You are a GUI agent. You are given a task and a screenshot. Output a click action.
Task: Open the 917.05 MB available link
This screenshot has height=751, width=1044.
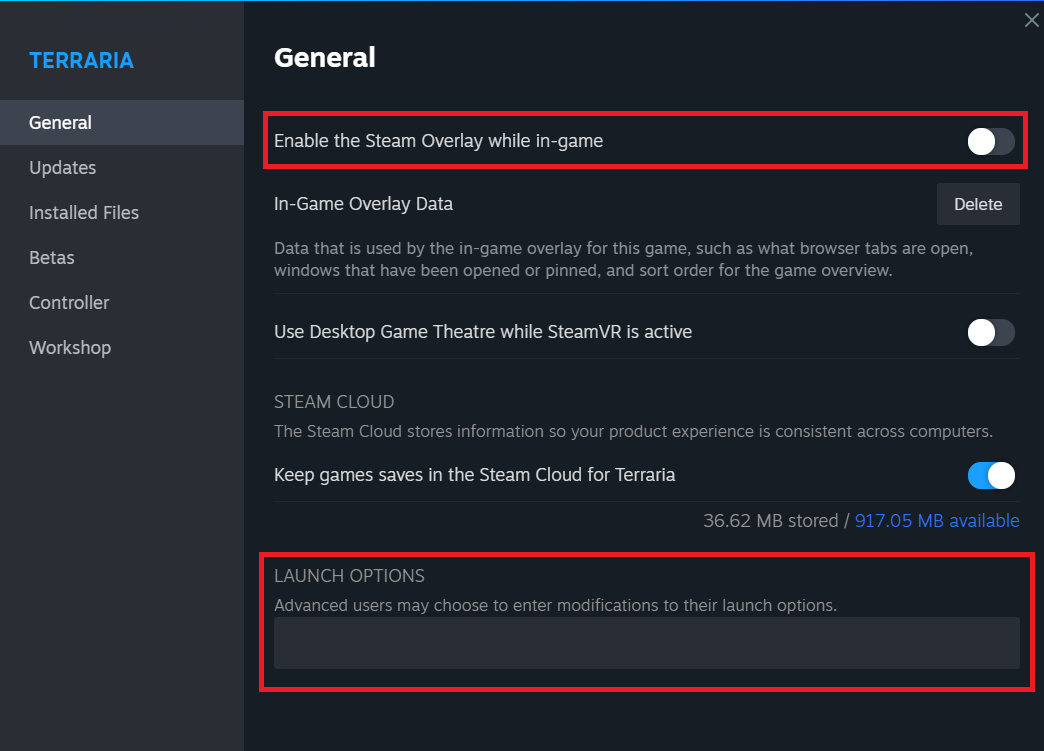[937, 521]
